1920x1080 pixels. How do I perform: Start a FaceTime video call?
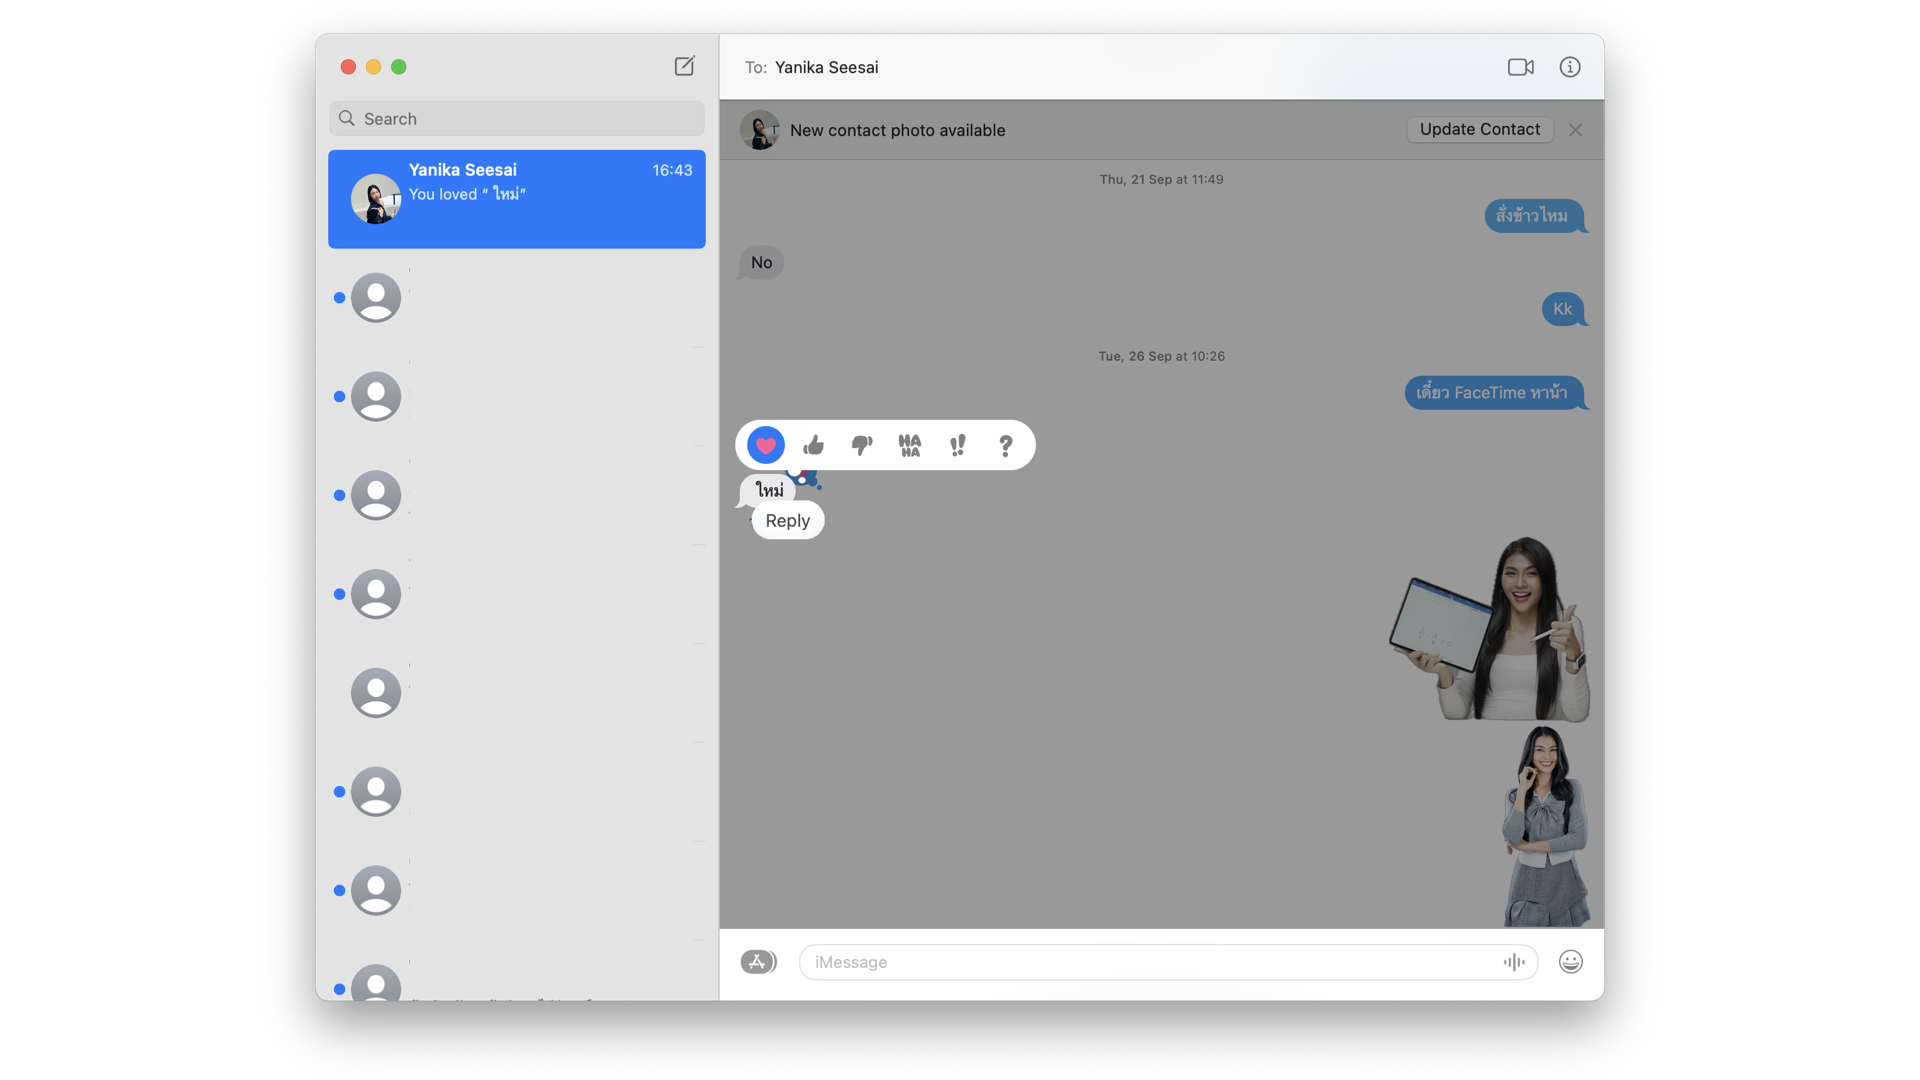1520,67
